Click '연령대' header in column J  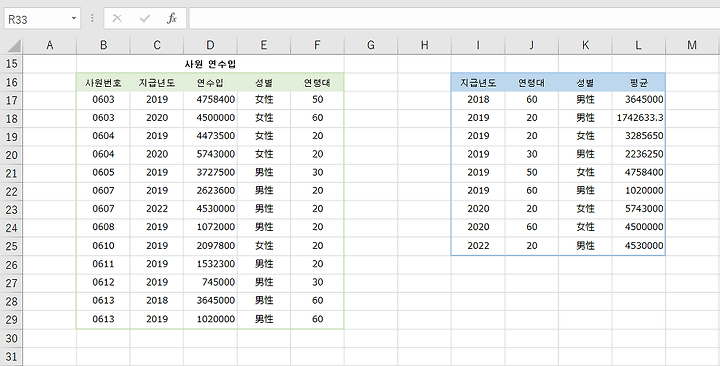(x=532, y=83)
